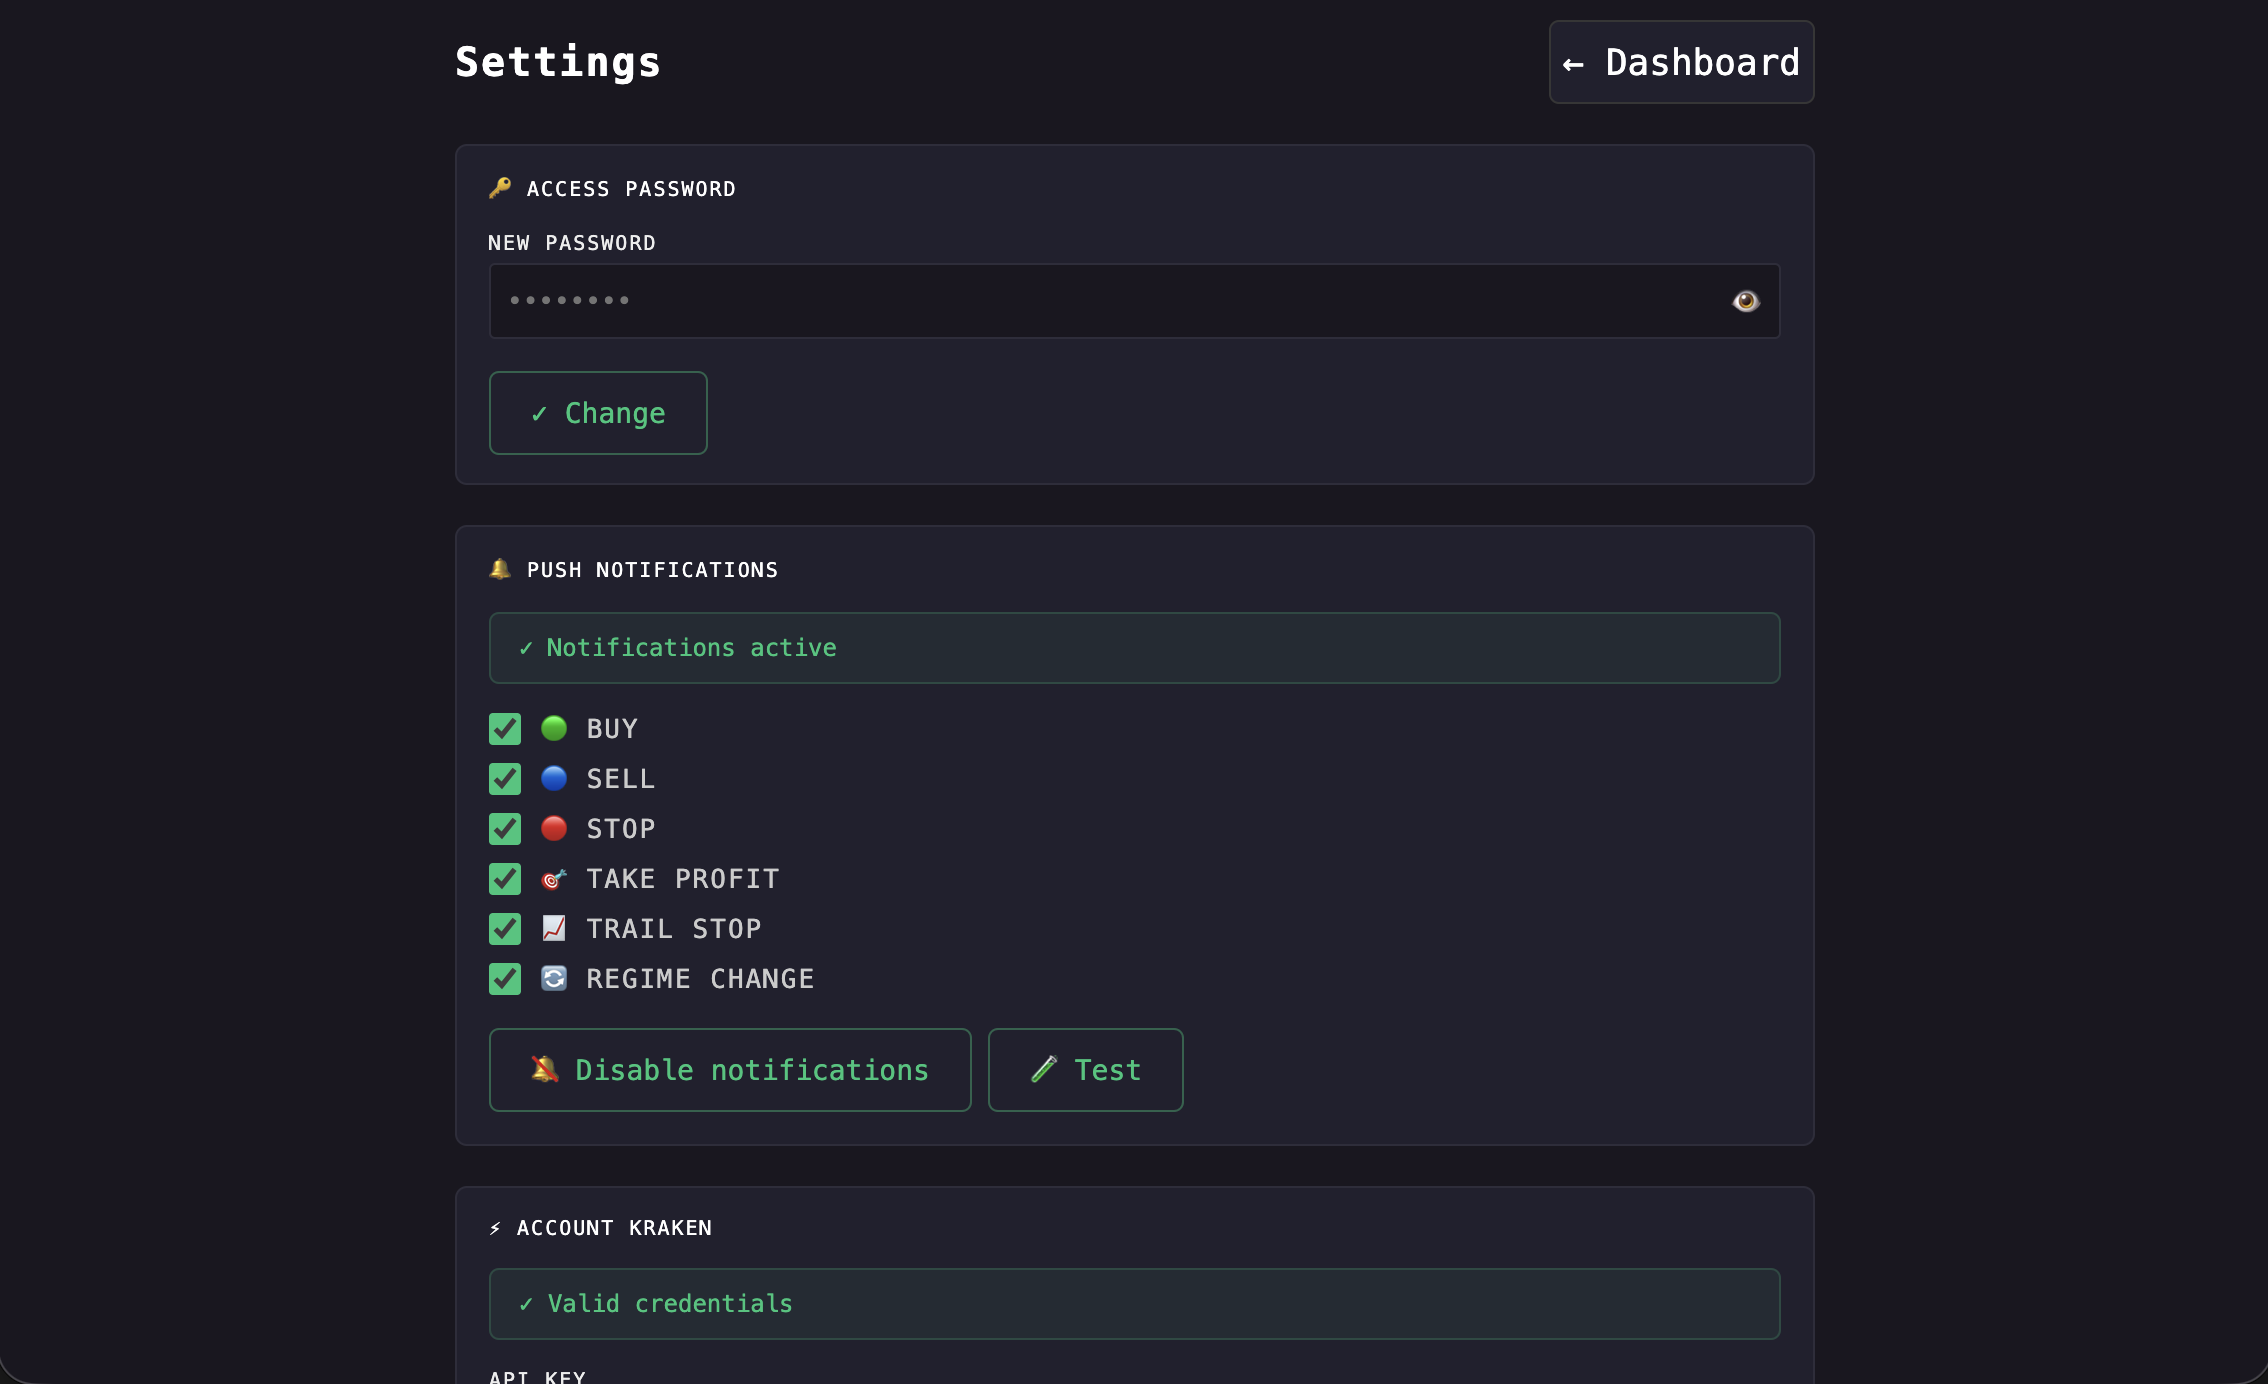Uncheck the SELL notification checkbox

tap(505, 779)
